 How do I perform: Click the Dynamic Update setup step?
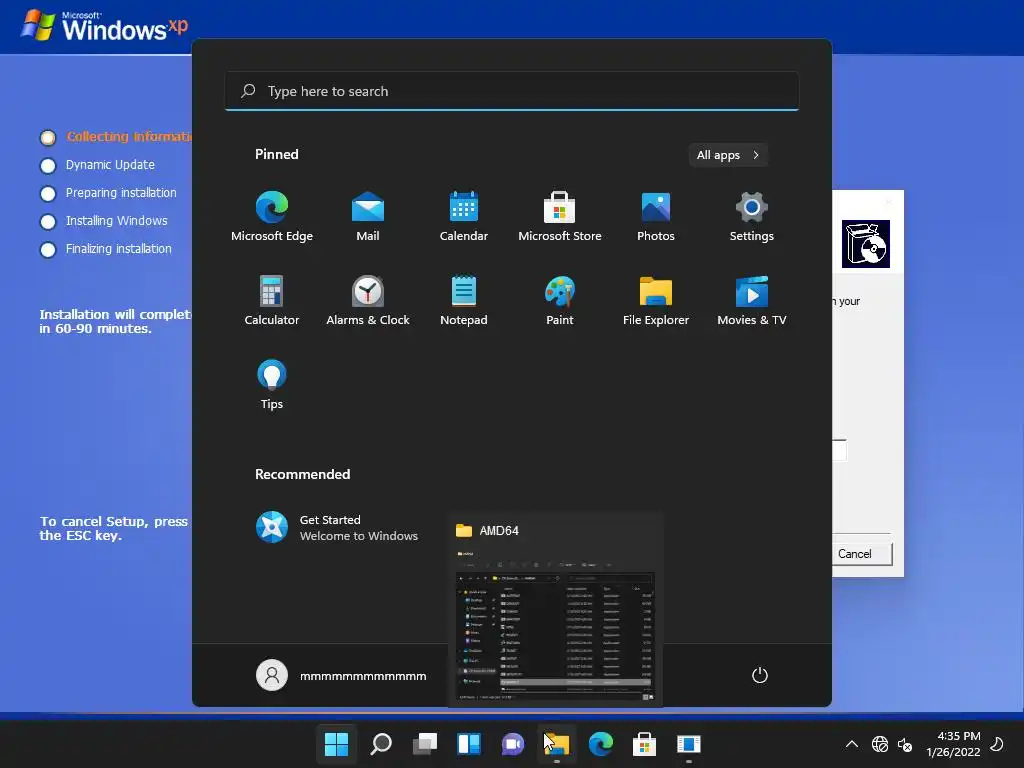[x=110, y=165]
